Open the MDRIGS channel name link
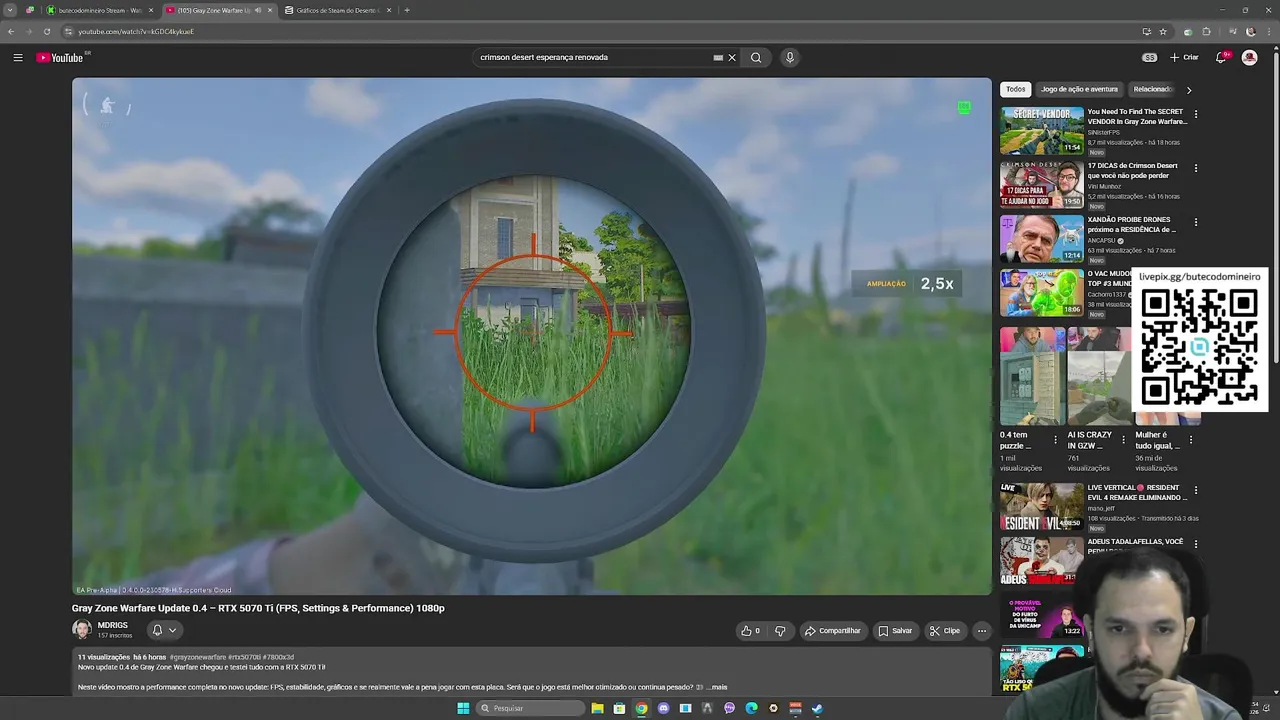Viewport: 1280px width, 720px height. point(112,625)
